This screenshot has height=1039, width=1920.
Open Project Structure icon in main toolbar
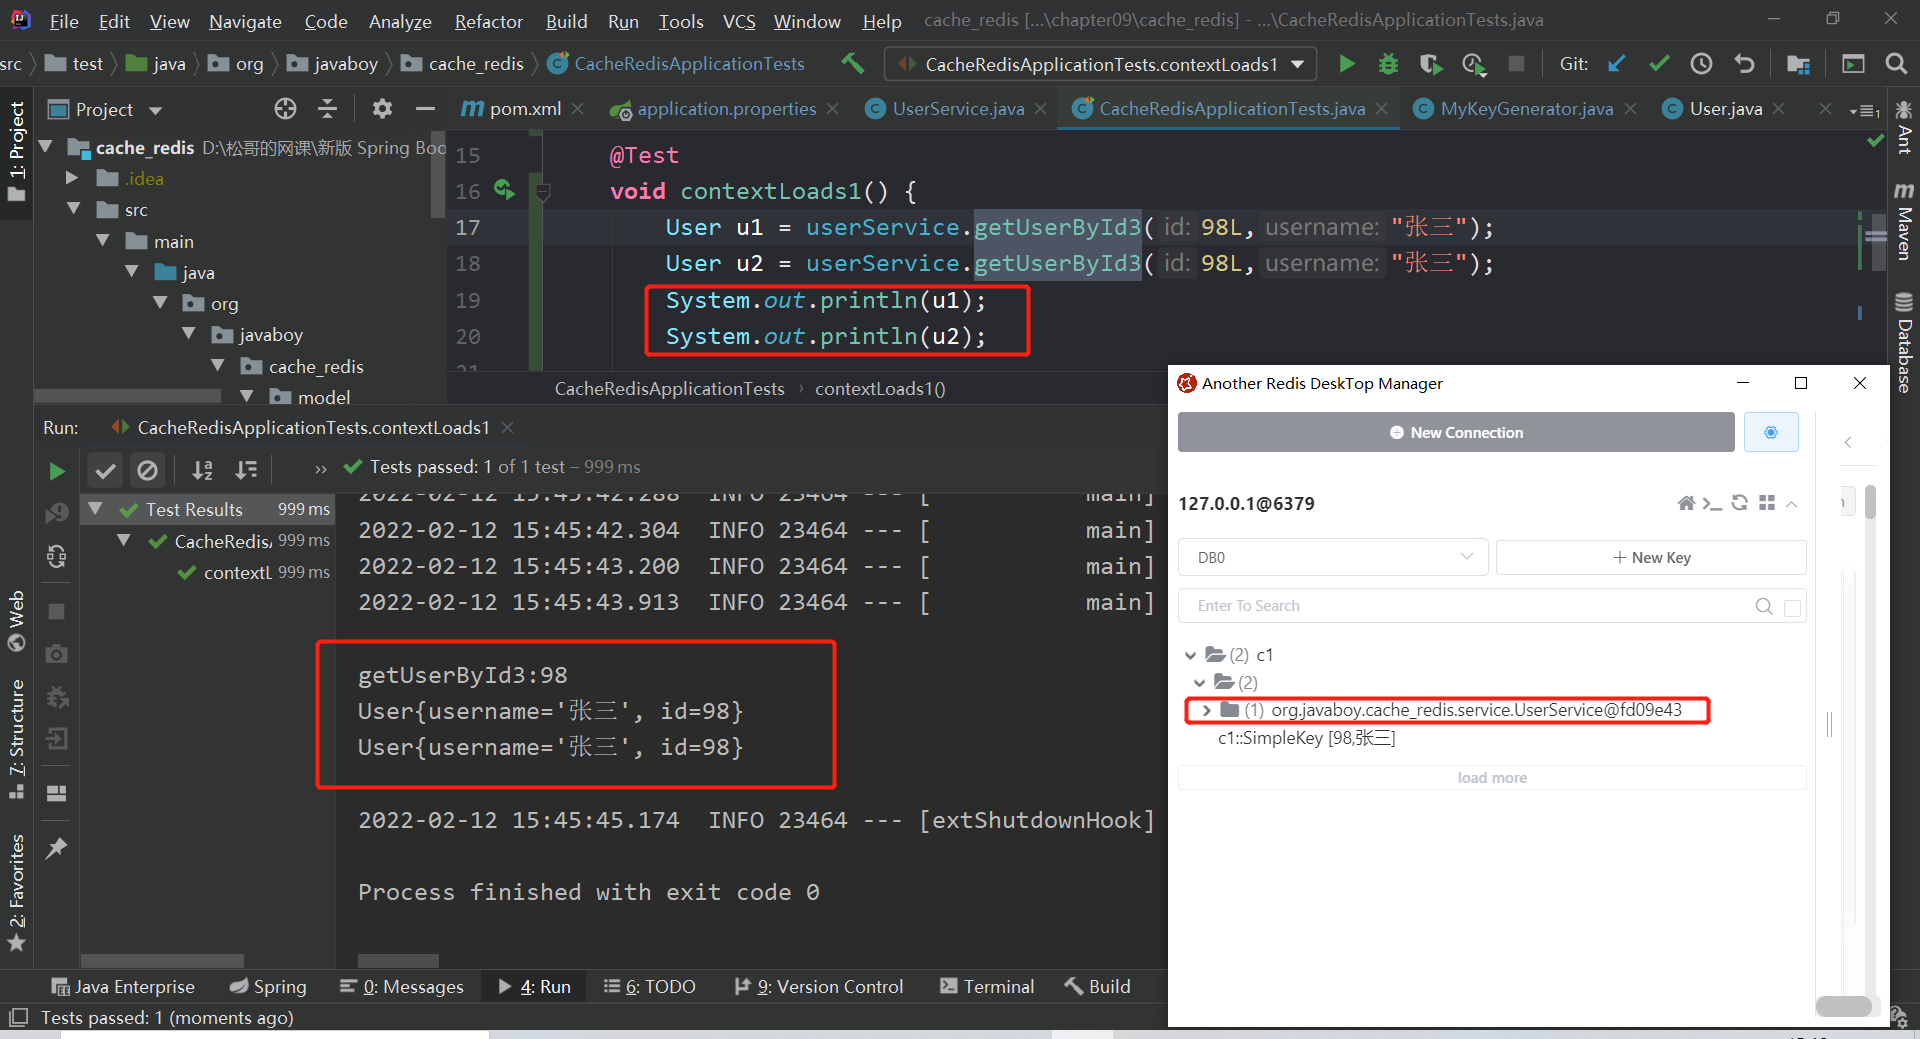pyautogui.click(x=1798, y=64)
